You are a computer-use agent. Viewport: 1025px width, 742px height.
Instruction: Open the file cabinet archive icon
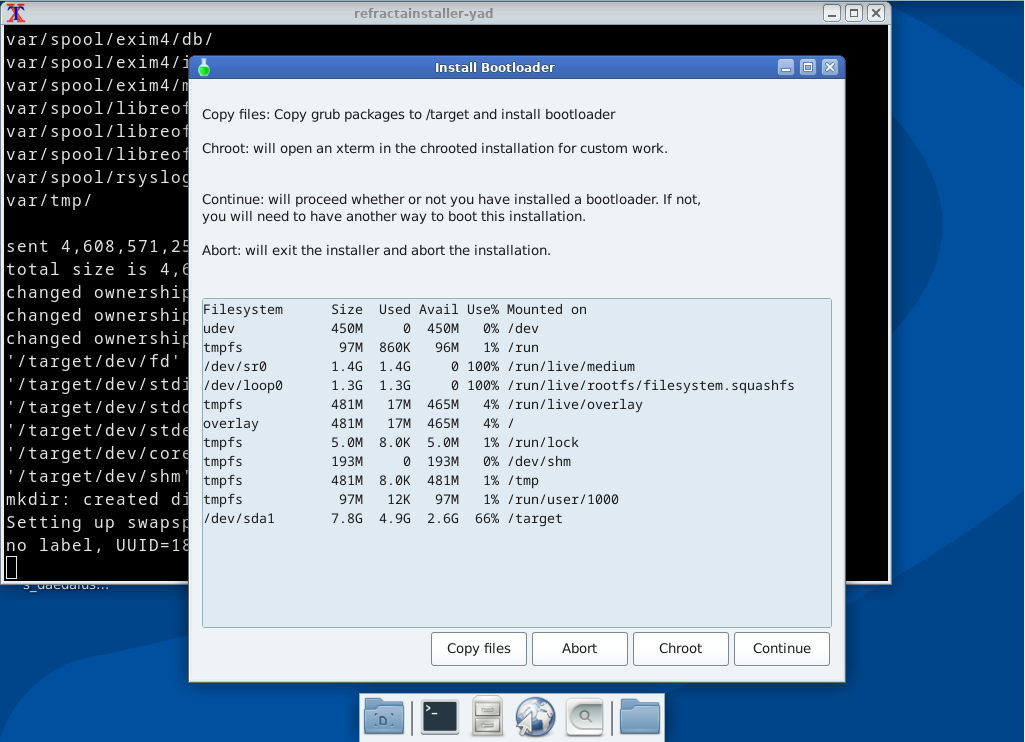(487, 717)
